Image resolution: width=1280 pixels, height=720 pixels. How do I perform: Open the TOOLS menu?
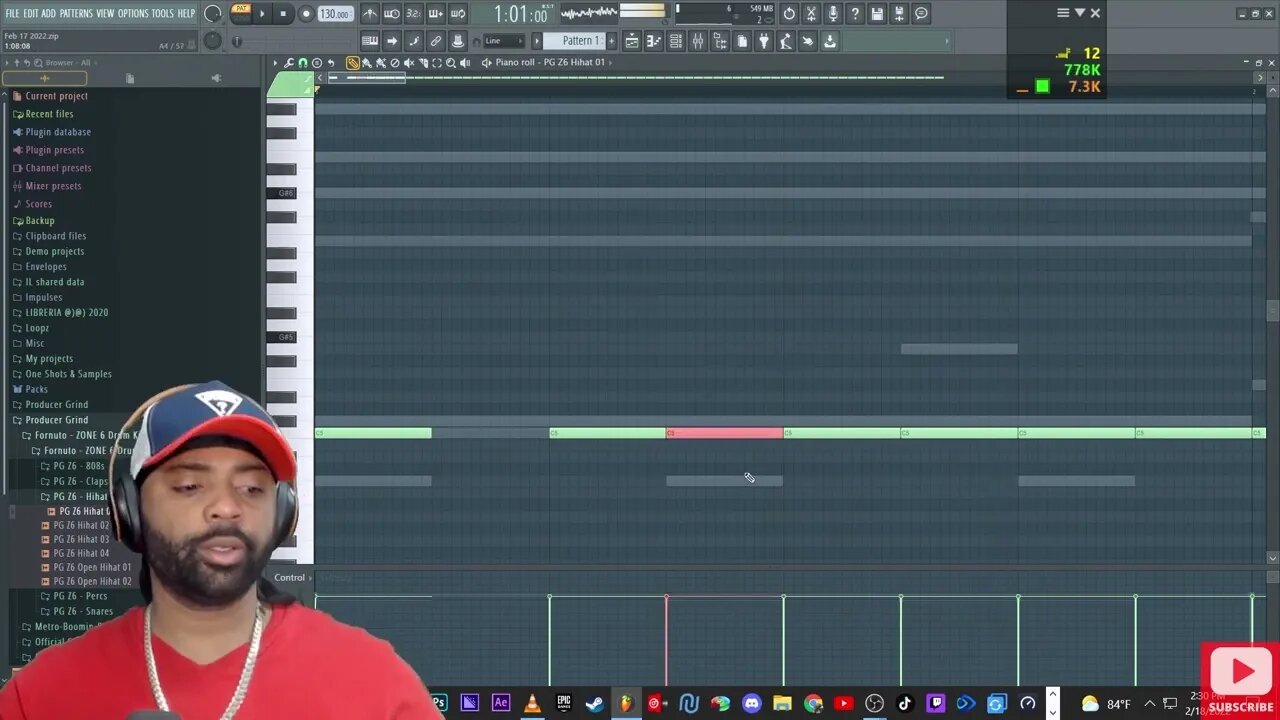click(163, 13)
